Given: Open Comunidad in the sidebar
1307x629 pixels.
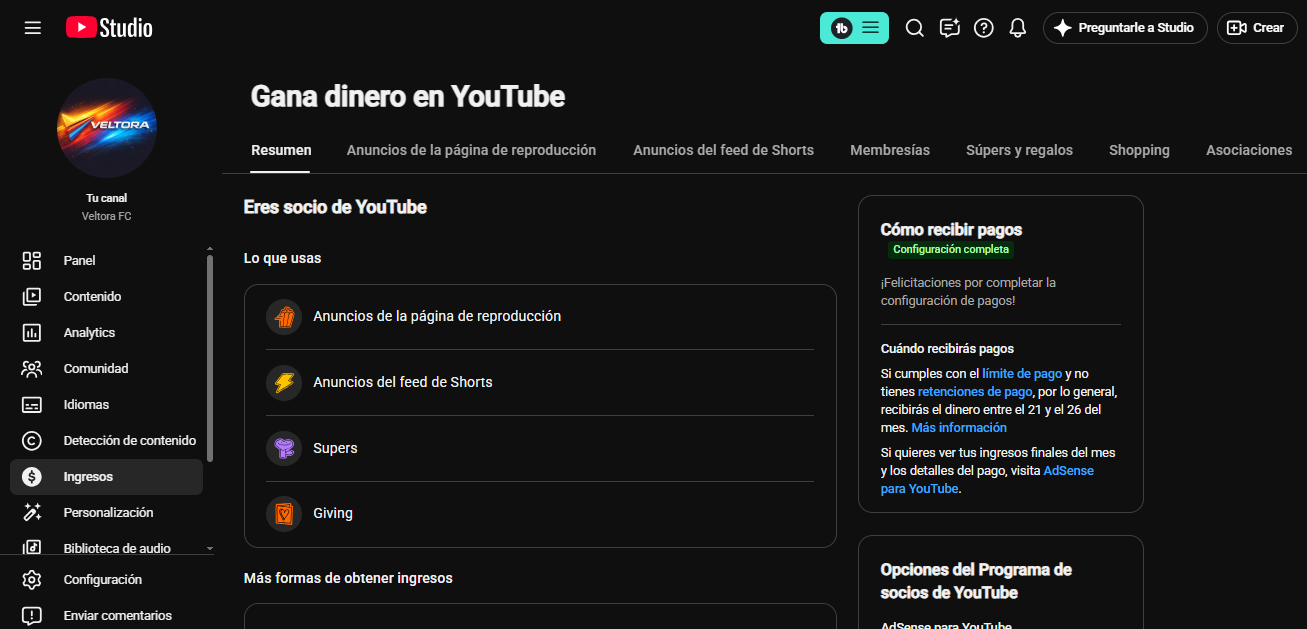Looking at the screenshot, I should click(106, 369).
